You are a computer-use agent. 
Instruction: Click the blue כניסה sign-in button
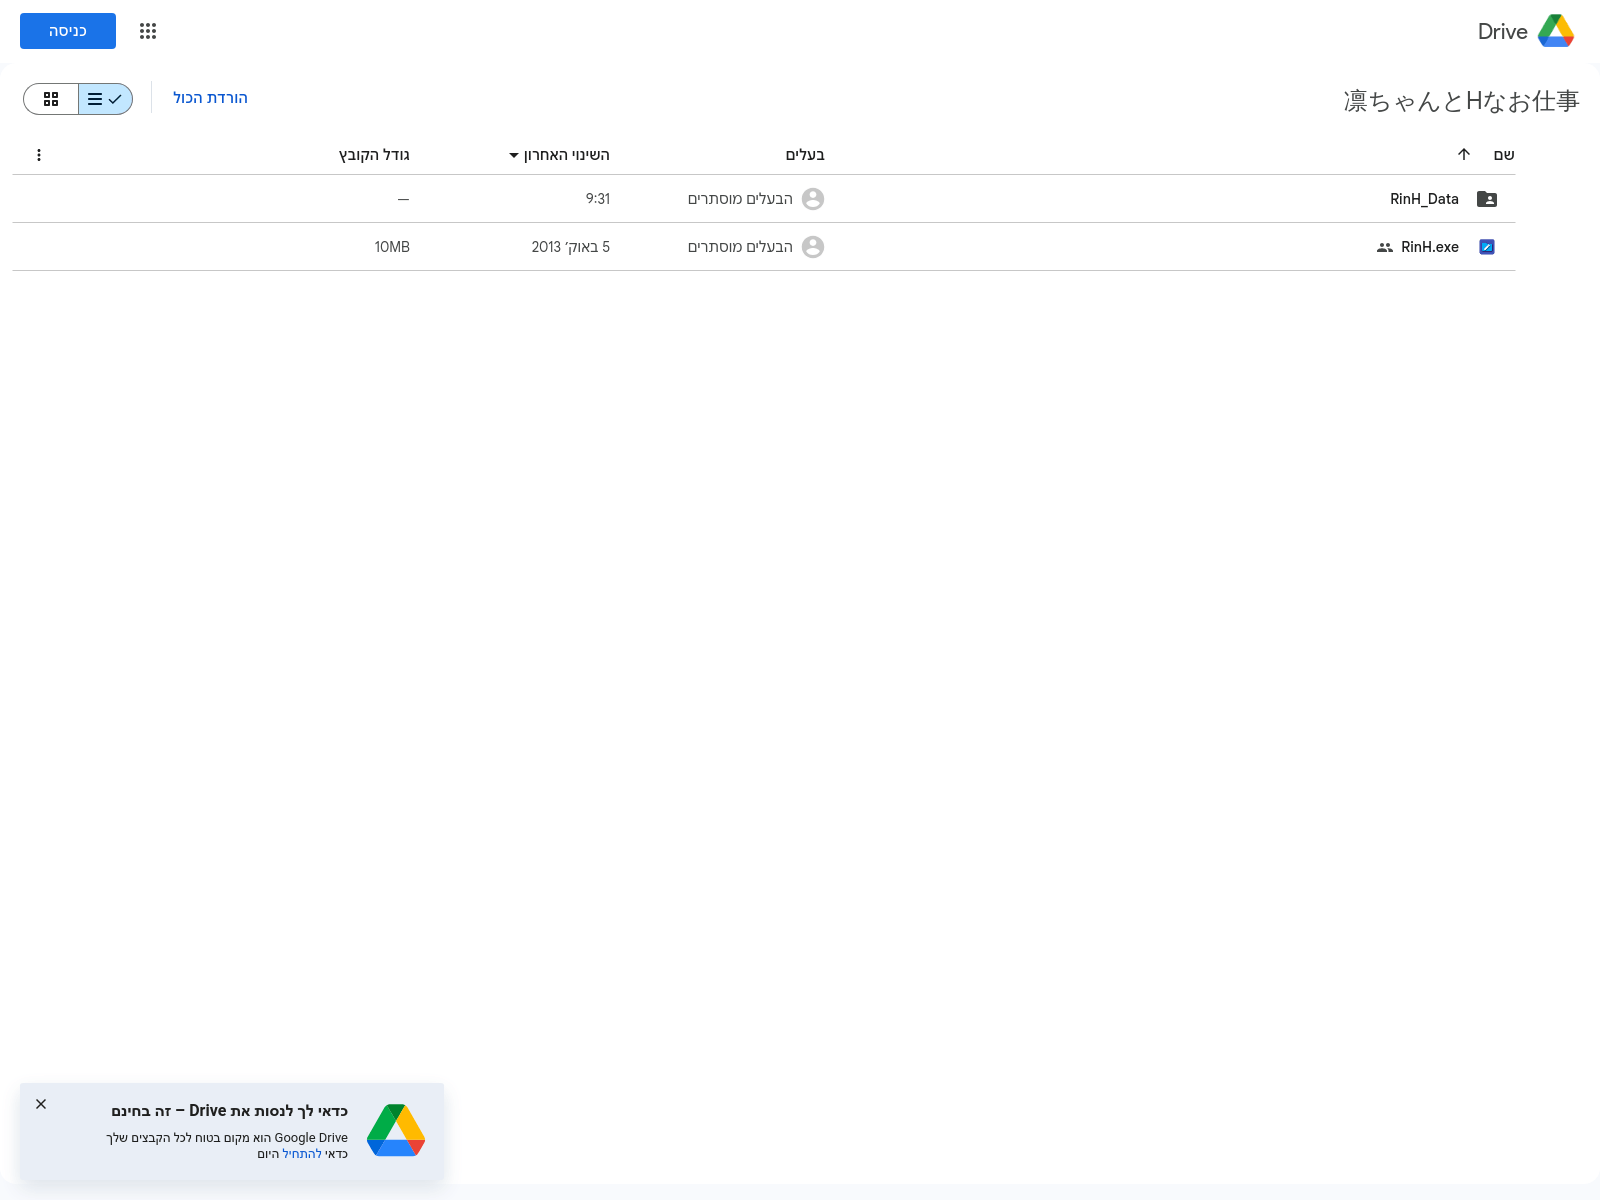pos(68,31)
